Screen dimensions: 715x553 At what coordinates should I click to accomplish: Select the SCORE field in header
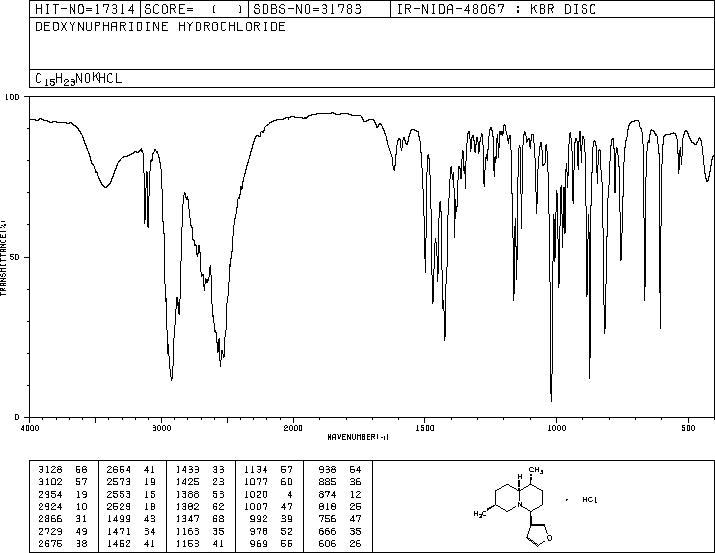coord(188,9)
